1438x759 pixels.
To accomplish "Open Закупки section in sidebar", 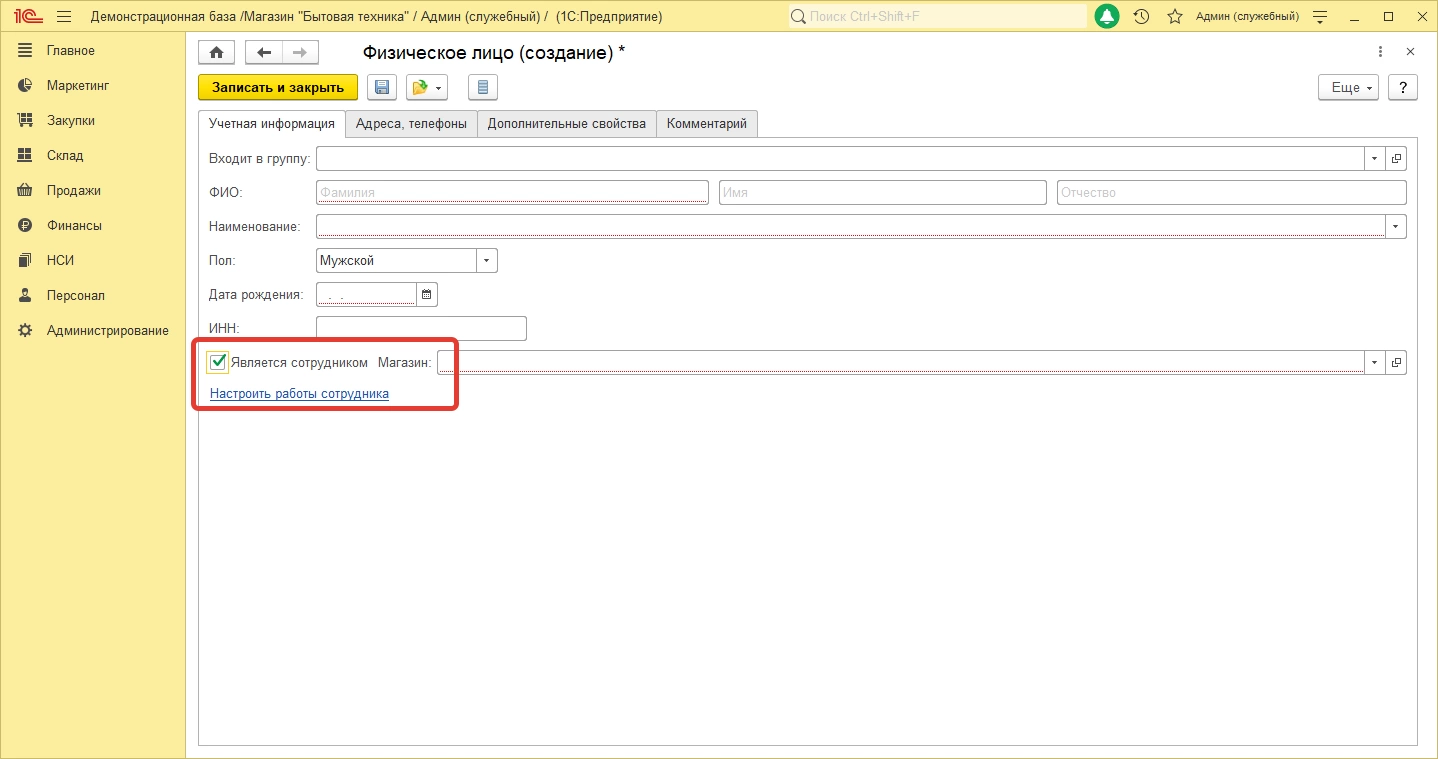I will [x=71, y=121].
